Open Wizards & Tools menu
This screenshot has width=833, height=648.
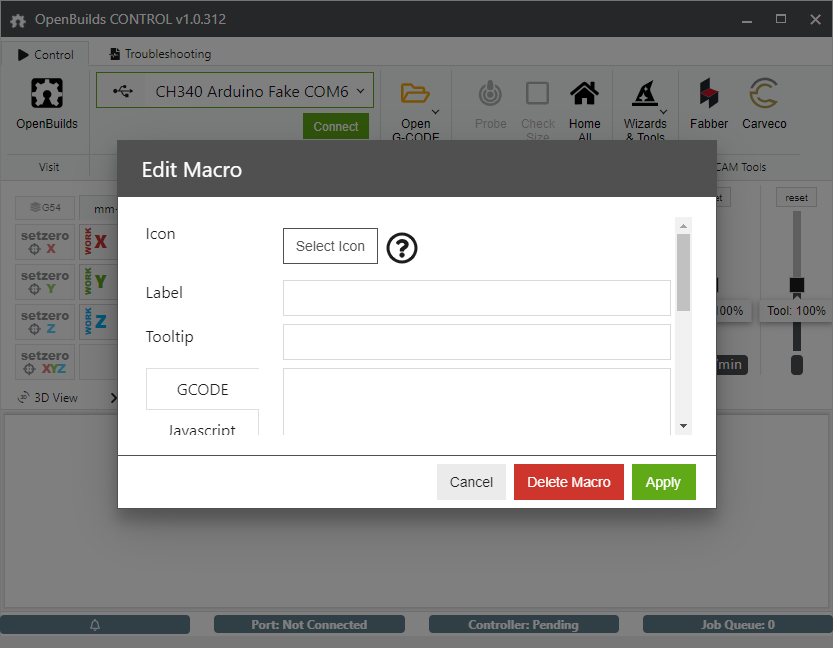click(x=645, y=95)
